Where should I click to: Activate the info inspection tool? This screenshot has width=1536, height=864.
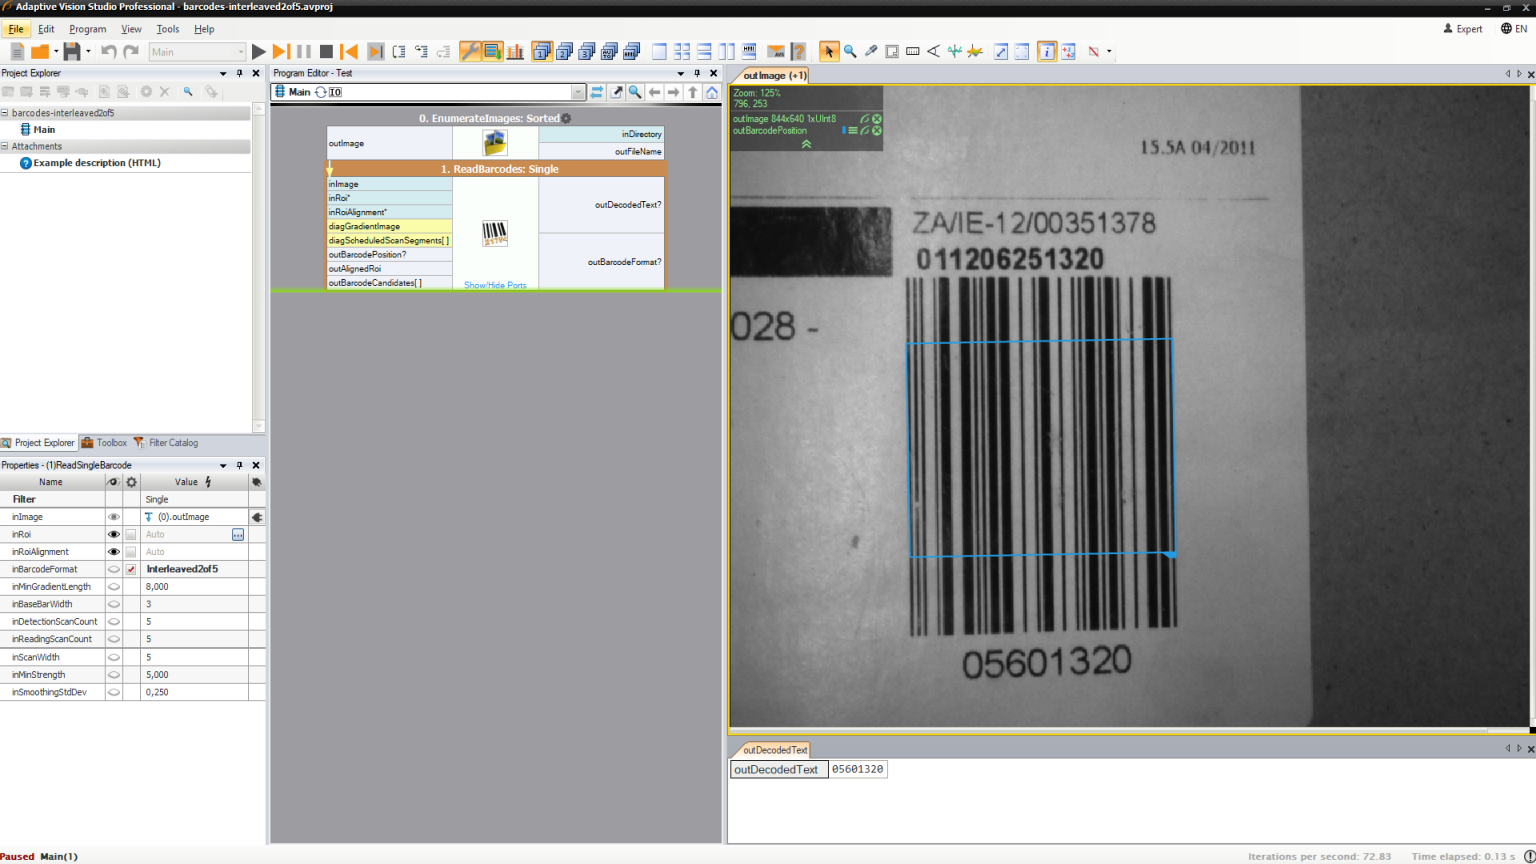click(x=1046, y=51)
